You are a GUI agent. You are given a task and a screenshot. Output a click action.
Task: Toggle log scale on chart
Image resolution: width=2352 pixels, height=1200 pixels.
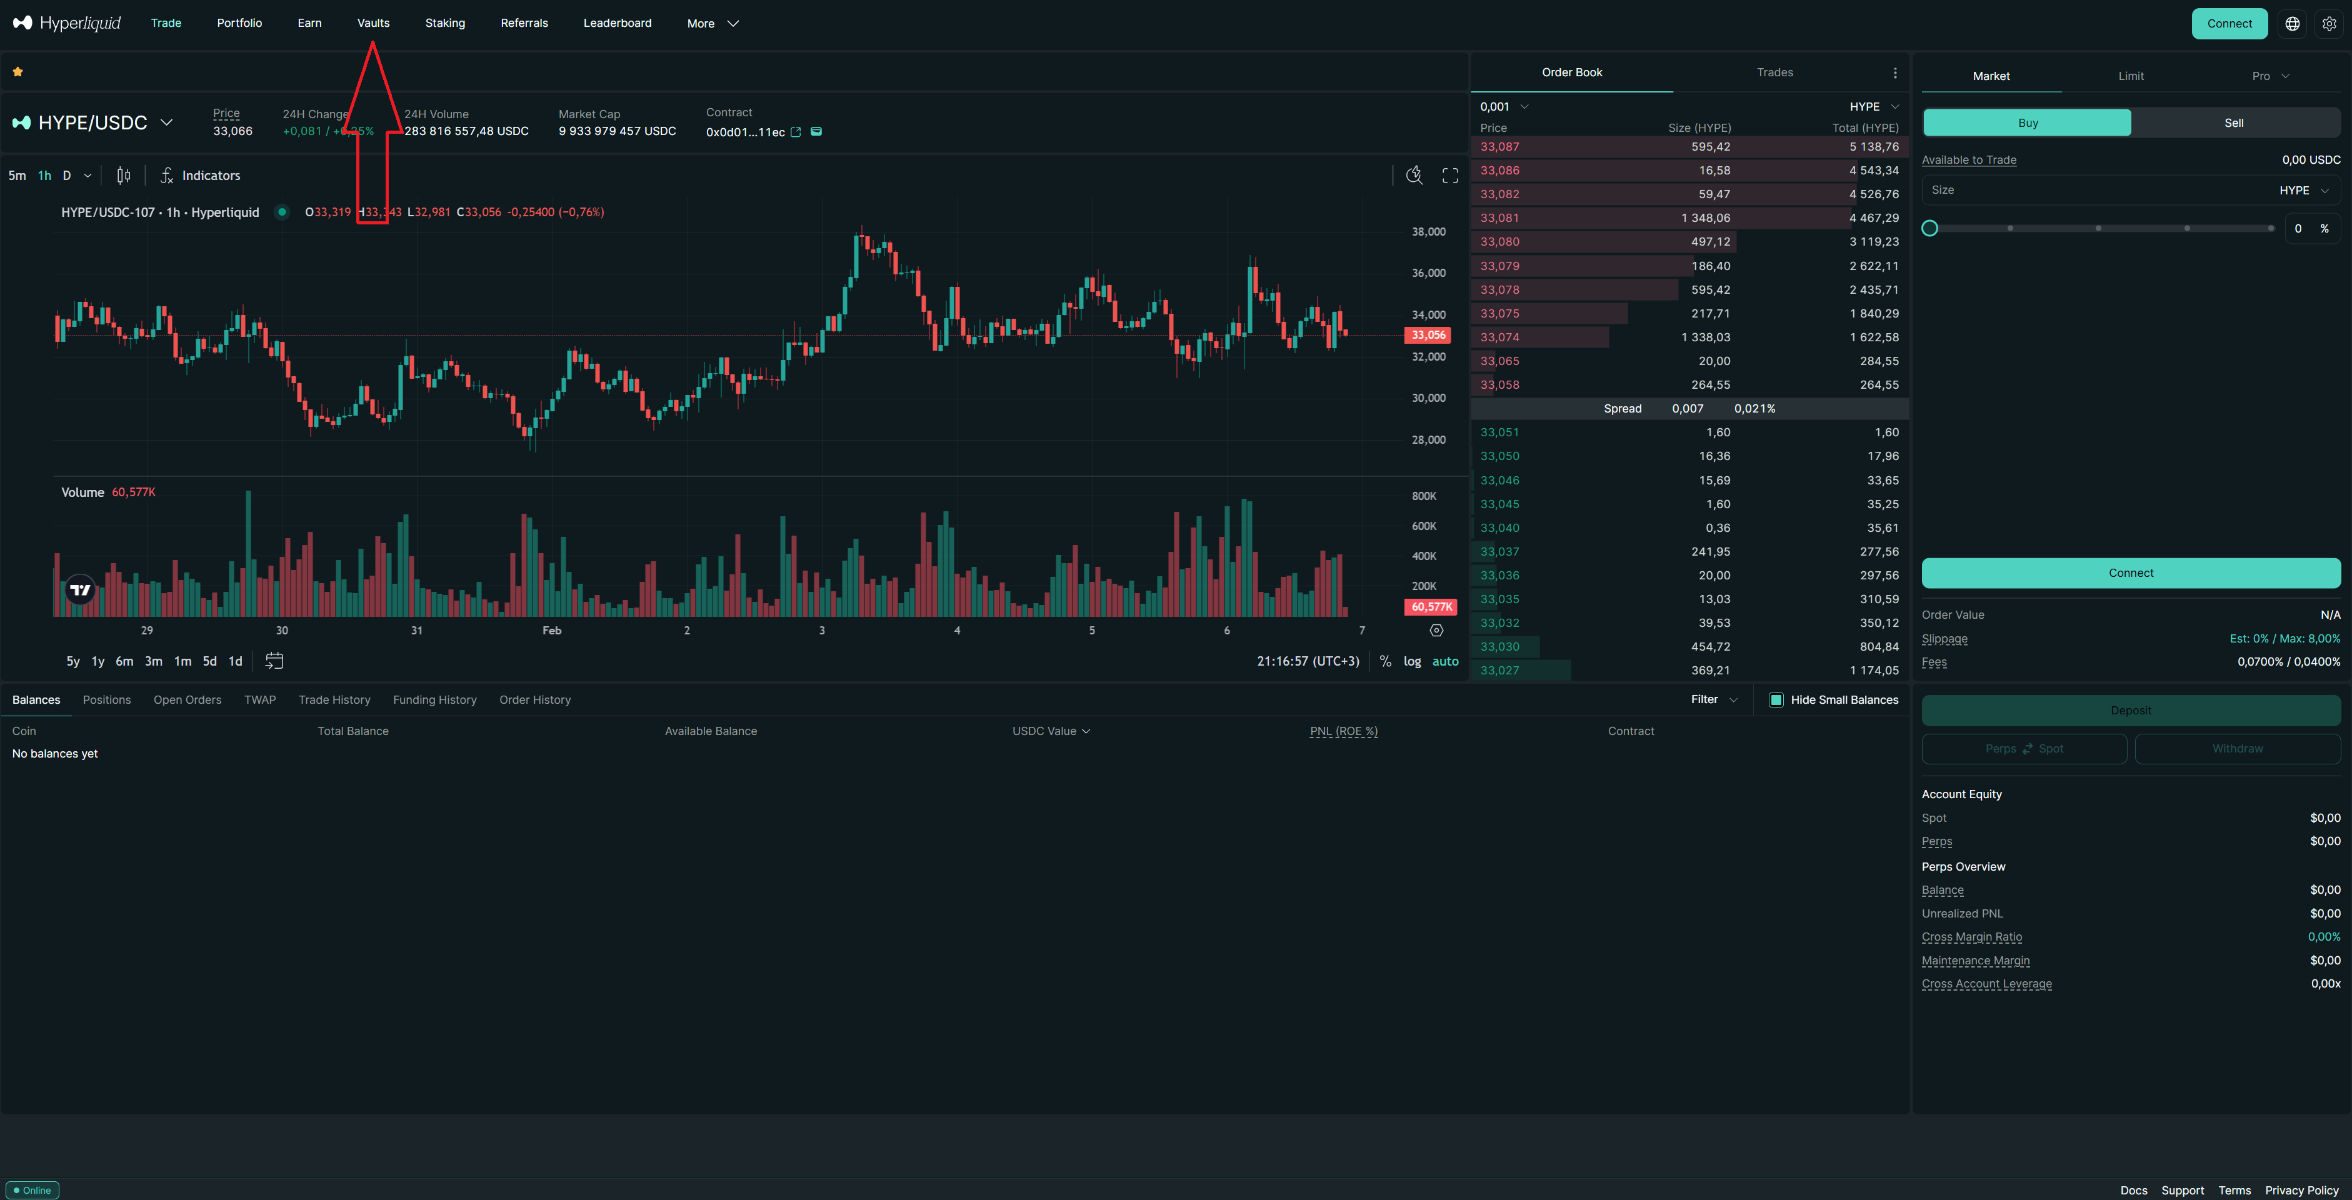click(x=1412, y=661)
